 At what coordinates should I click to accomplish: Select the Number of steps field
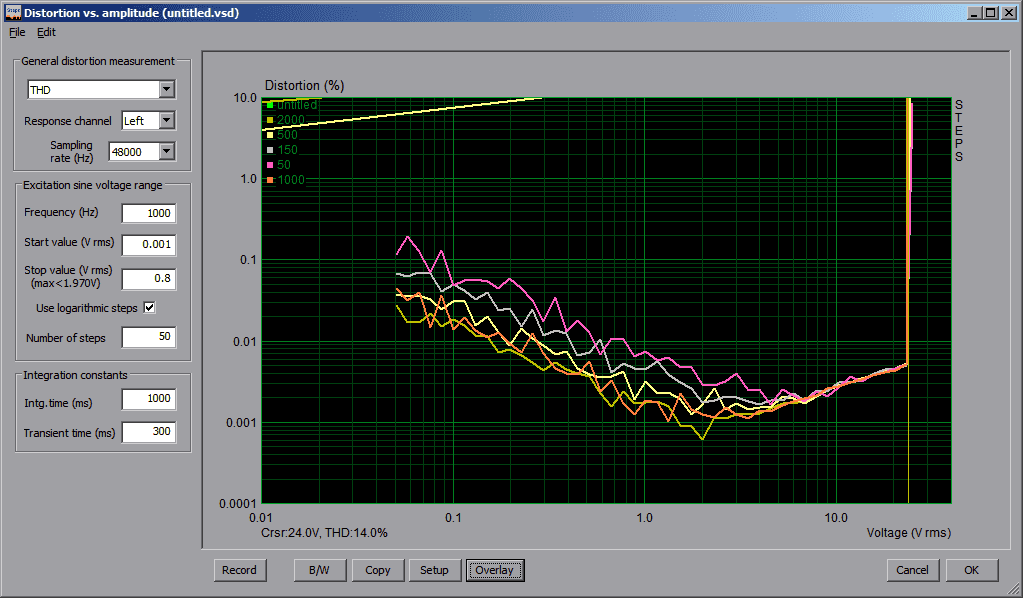point(148,338)
